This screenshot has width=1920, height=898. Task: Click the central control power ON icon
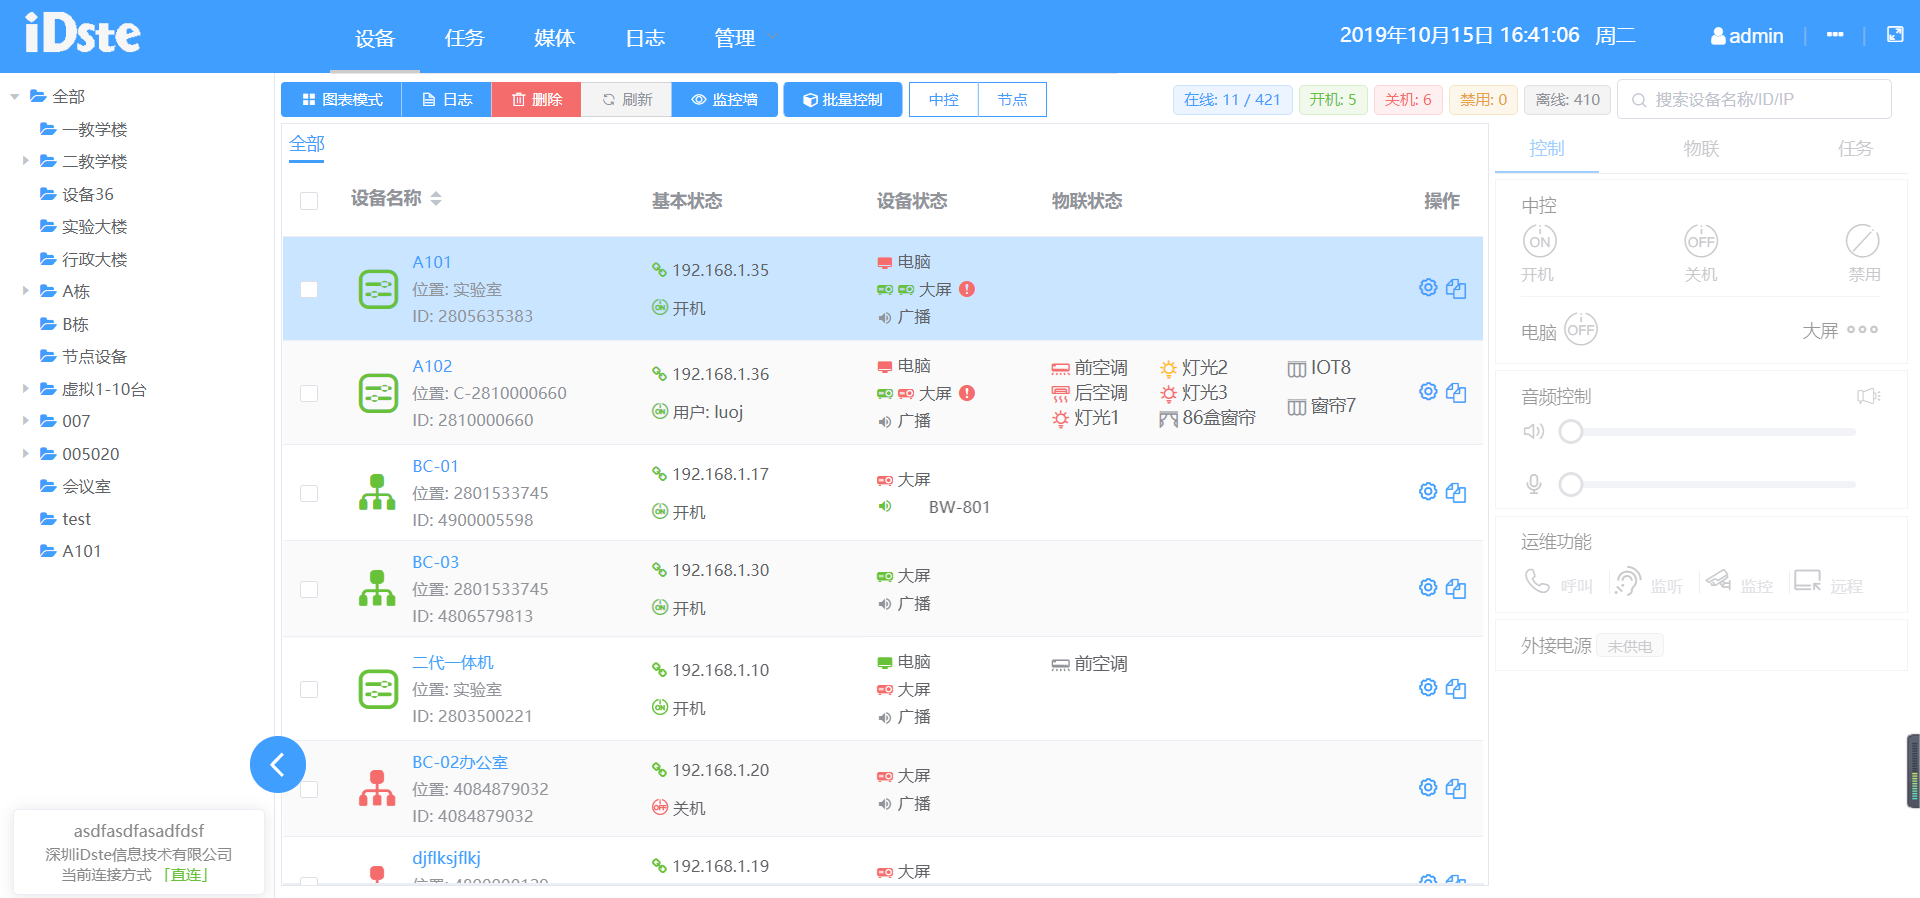coord(1539,241)
